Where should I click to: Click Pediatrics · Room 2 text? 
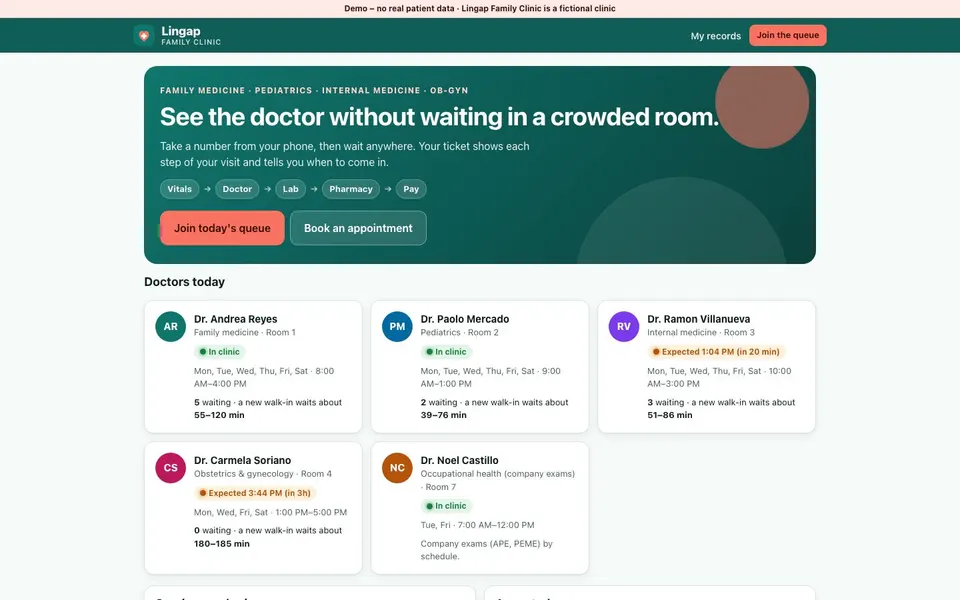coord(459,332)
